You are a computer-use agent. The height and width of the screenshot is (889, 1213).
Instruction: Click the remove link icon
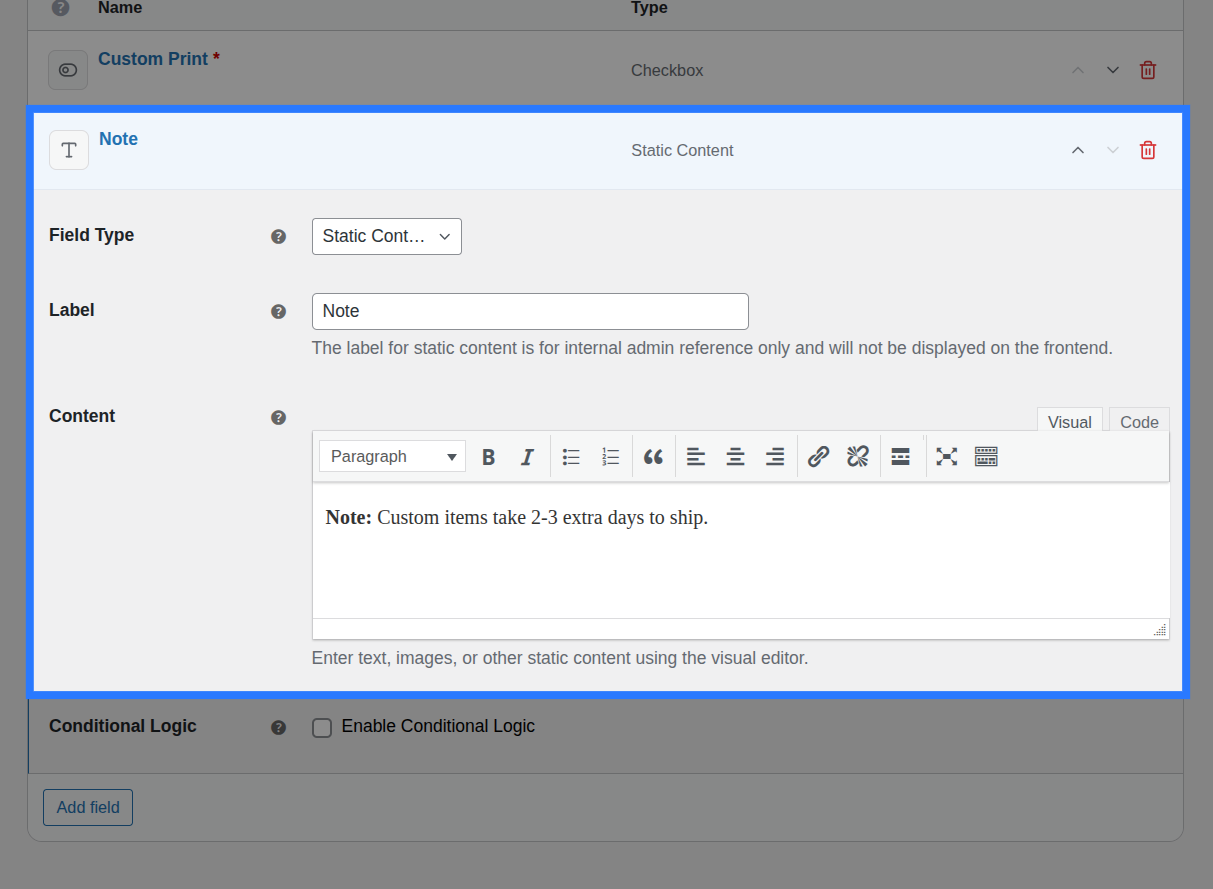[857, 457]
